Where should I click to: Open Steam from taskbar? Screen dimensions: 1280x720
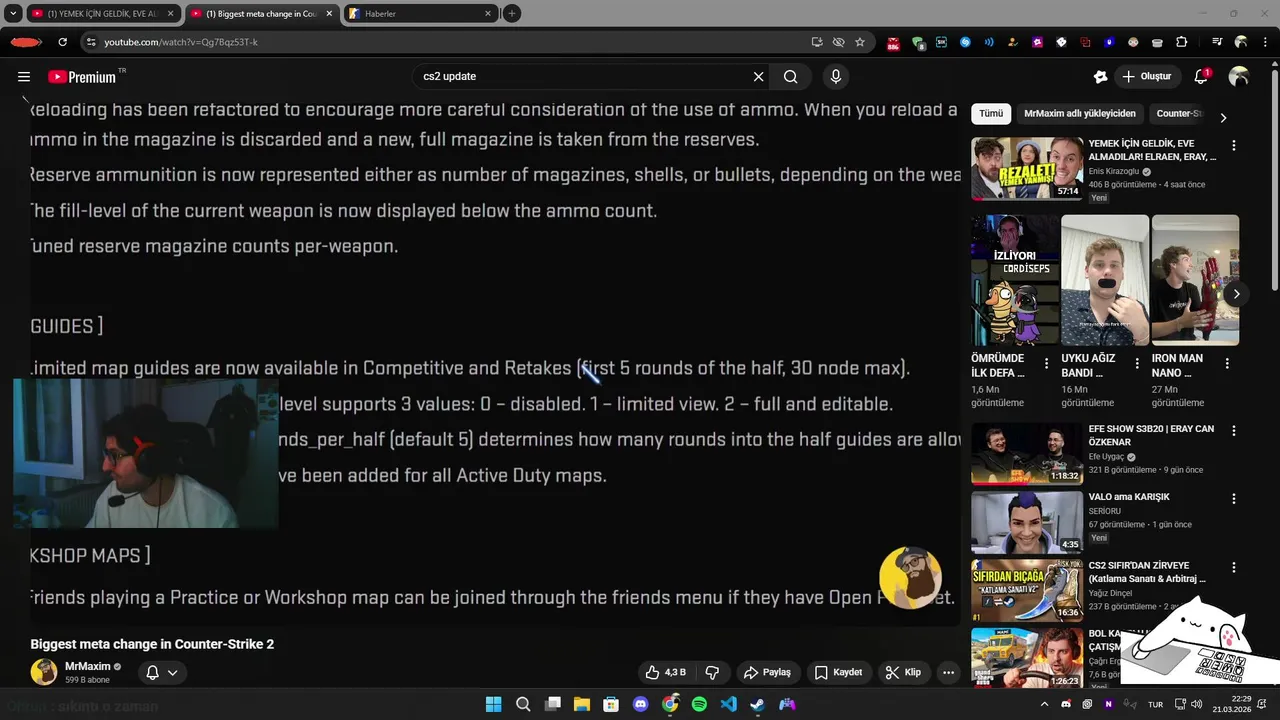click(758, 704)
